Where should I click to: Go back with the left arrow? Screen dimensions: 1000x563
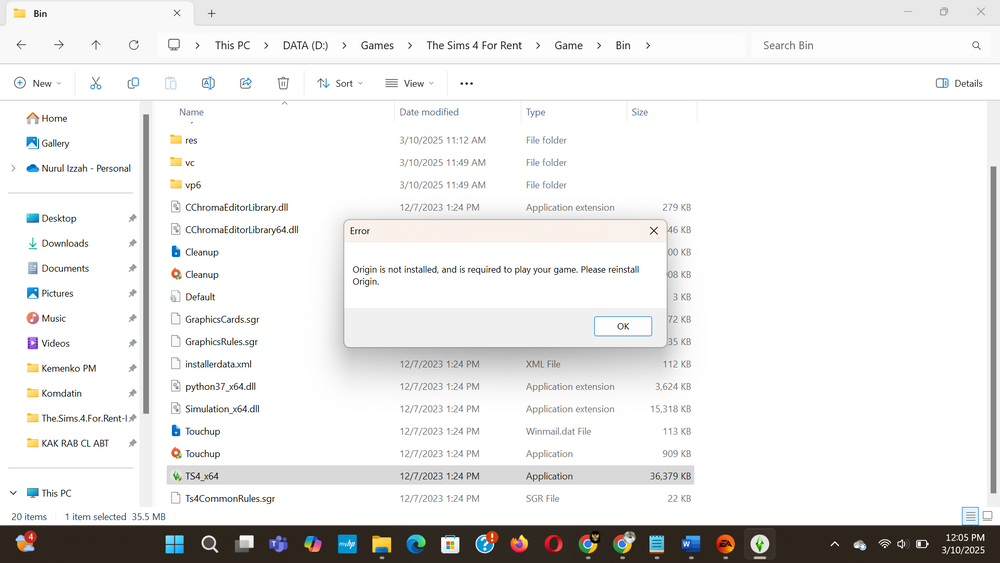(21, 45)
